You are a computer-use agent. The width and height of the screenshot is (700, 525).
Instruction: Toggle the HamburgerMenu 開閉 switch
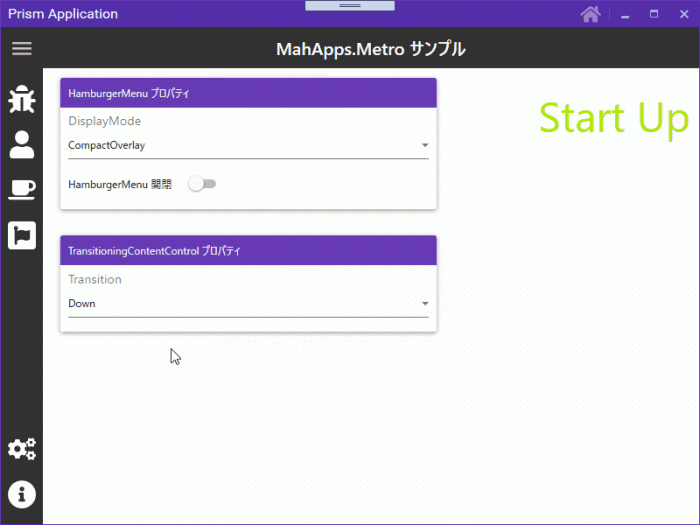click(x=202, y=184)
